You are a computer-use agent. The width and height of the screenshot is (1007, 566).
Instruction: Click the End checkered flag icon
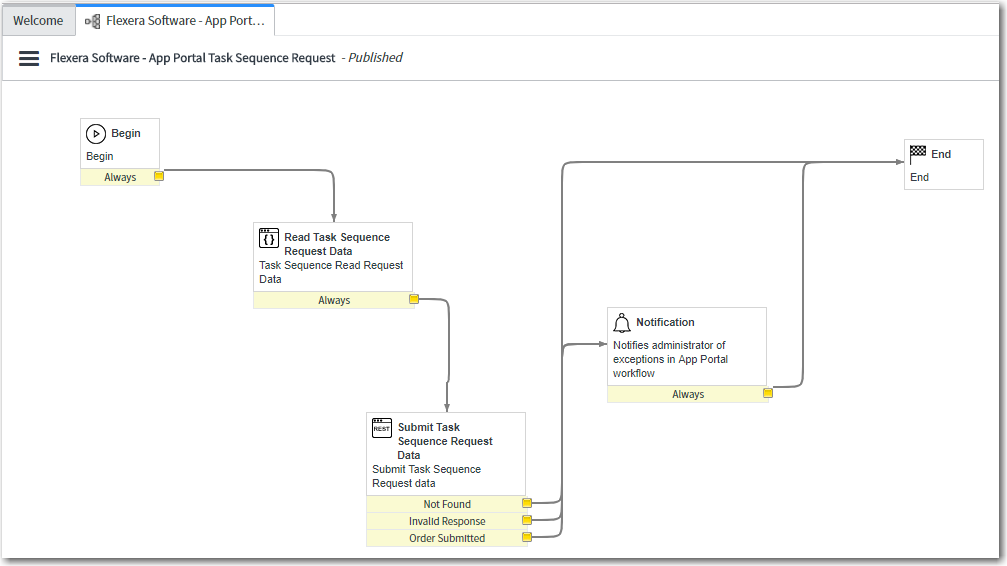coord(918,154)
